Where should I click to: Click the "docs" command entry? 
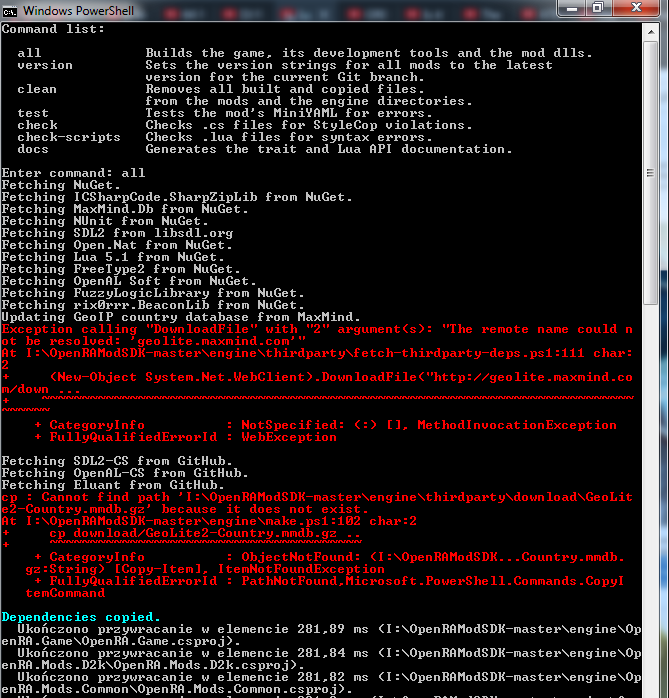[33, 149]
